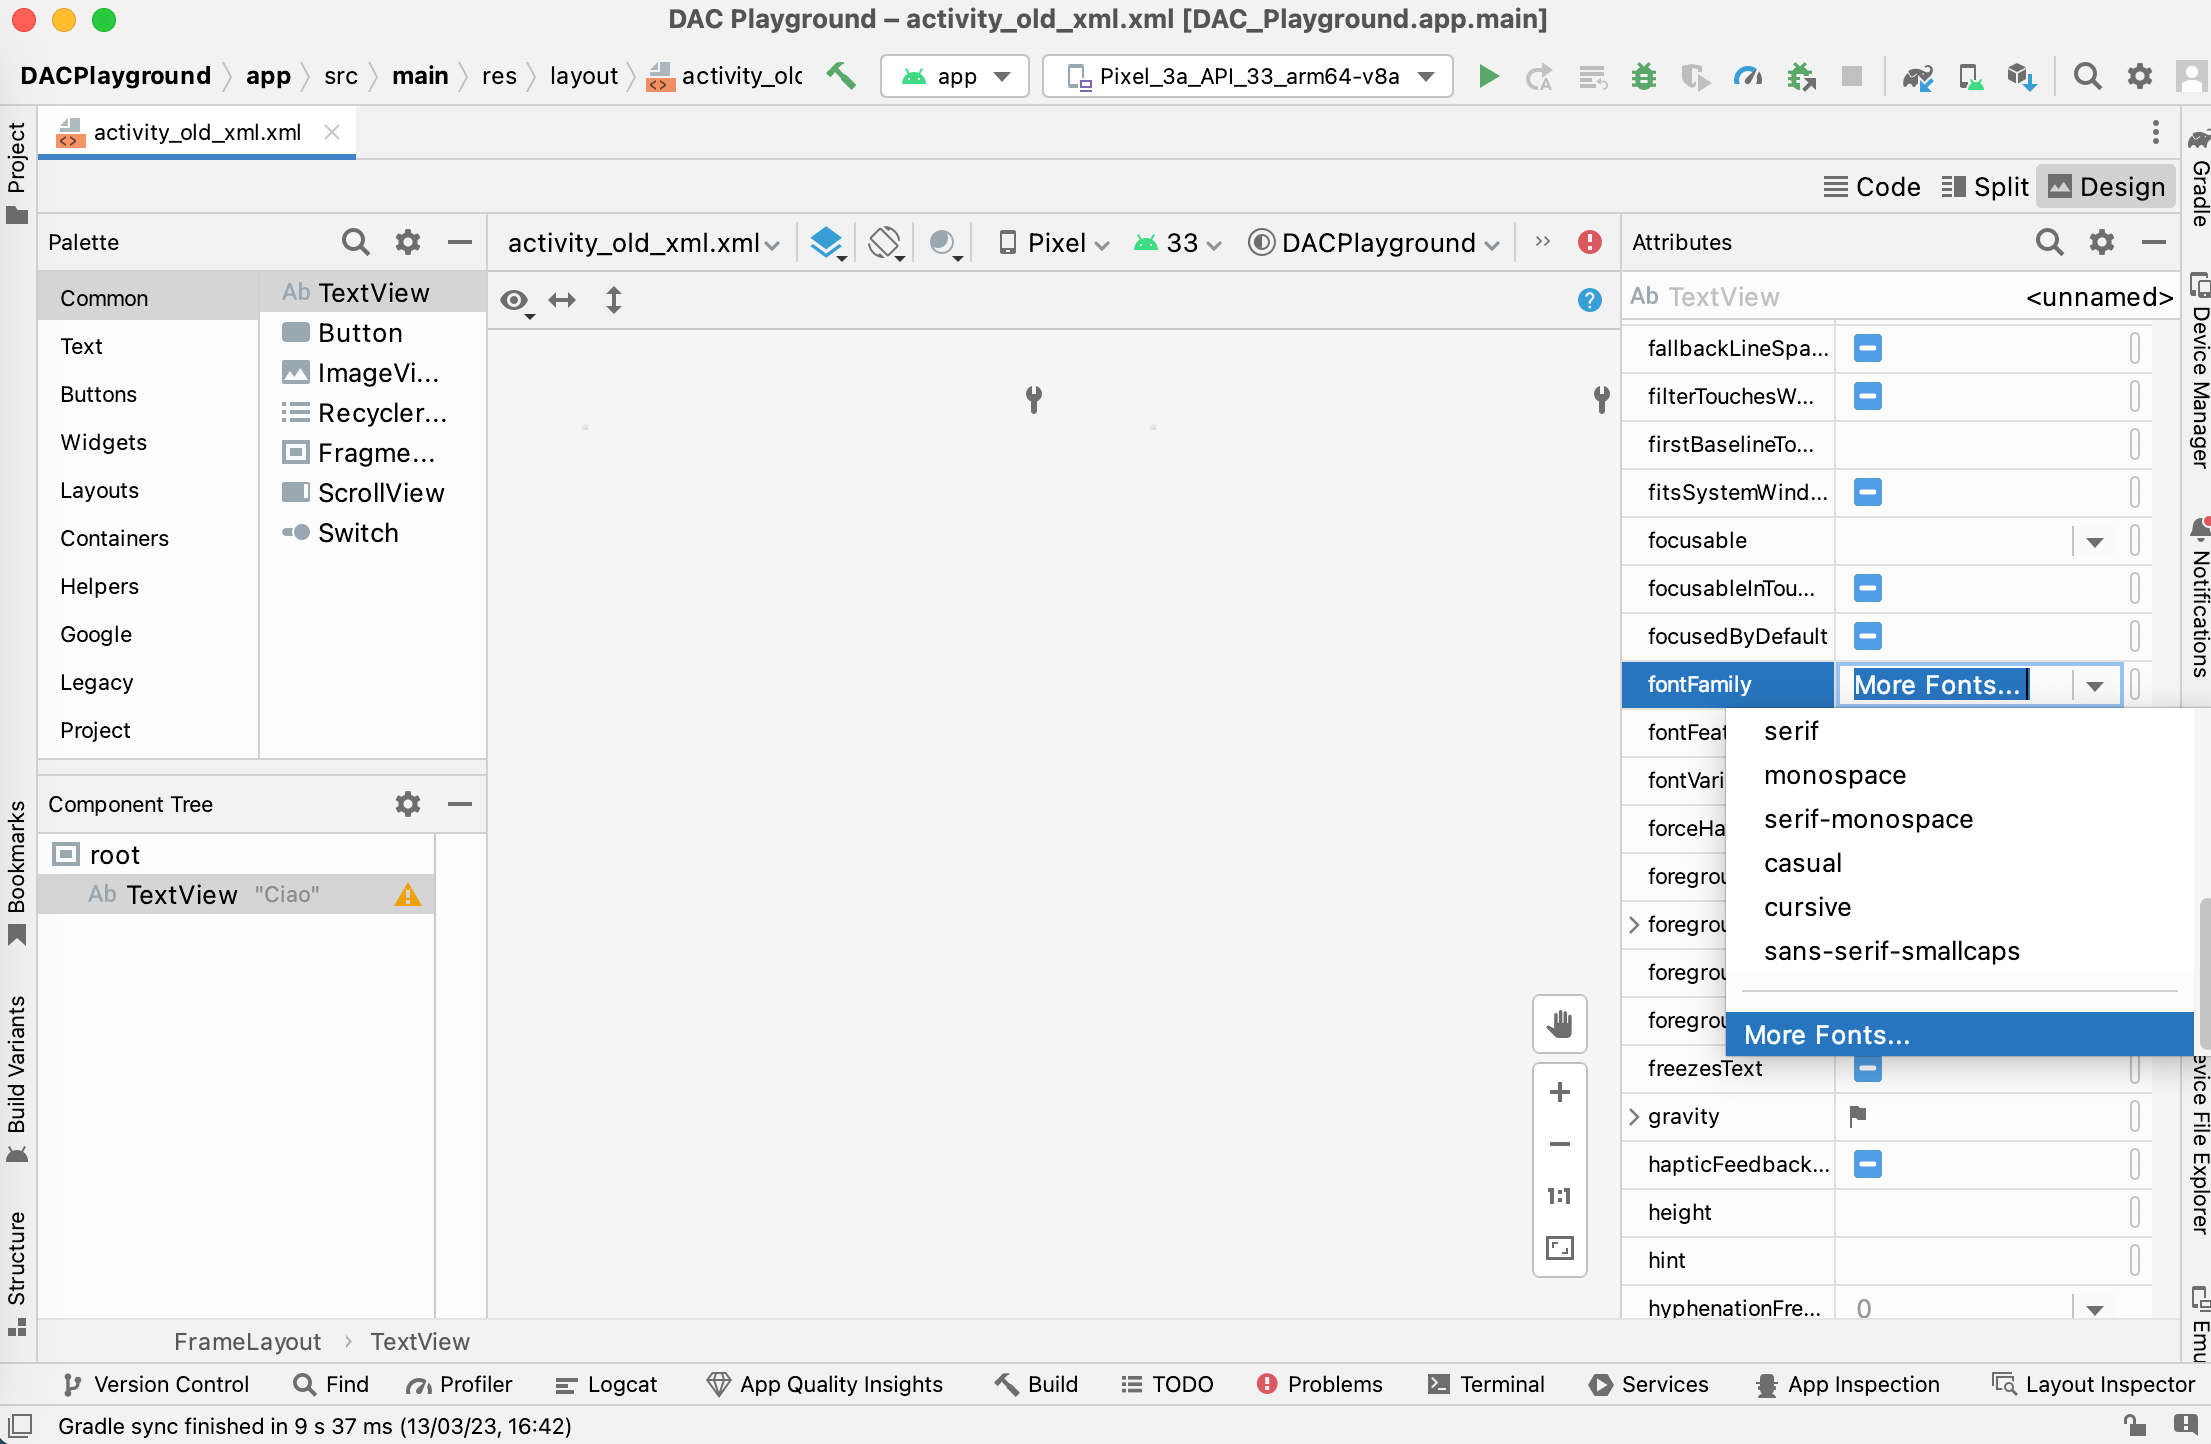Switch to Code editor view
The height and width of the screenshot is (1444, 2211).
[x=1874, y=187]
